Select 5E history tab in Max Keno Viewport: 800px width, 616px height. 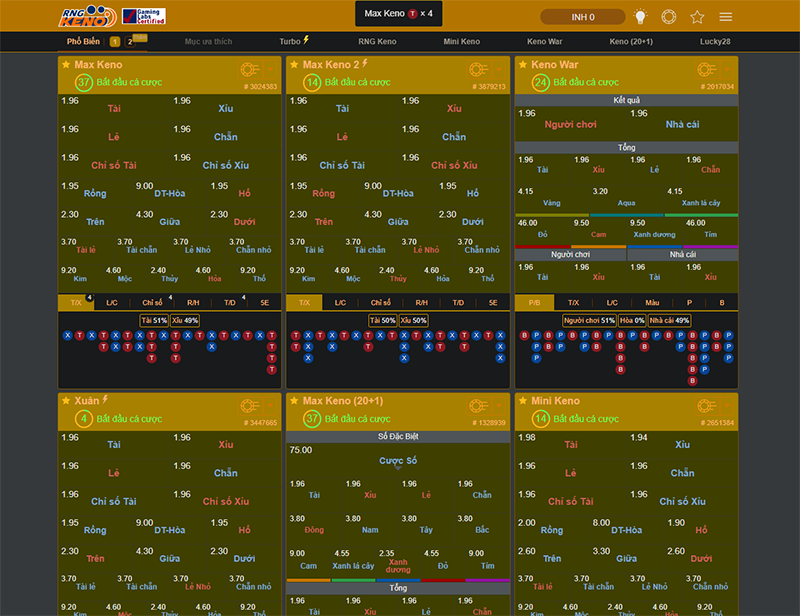(264, 303)
